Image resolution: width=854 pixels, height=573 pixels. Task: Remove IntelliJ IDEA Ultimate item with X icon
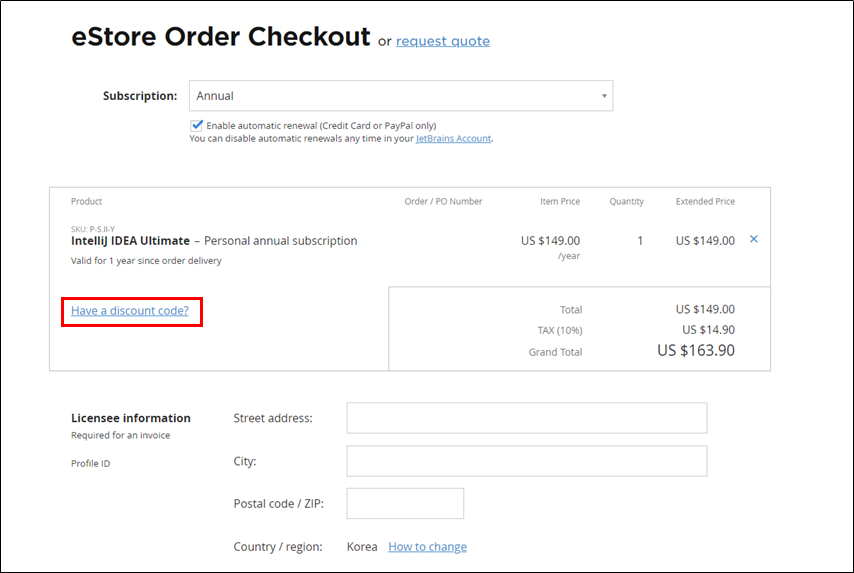tap(754, 239)
